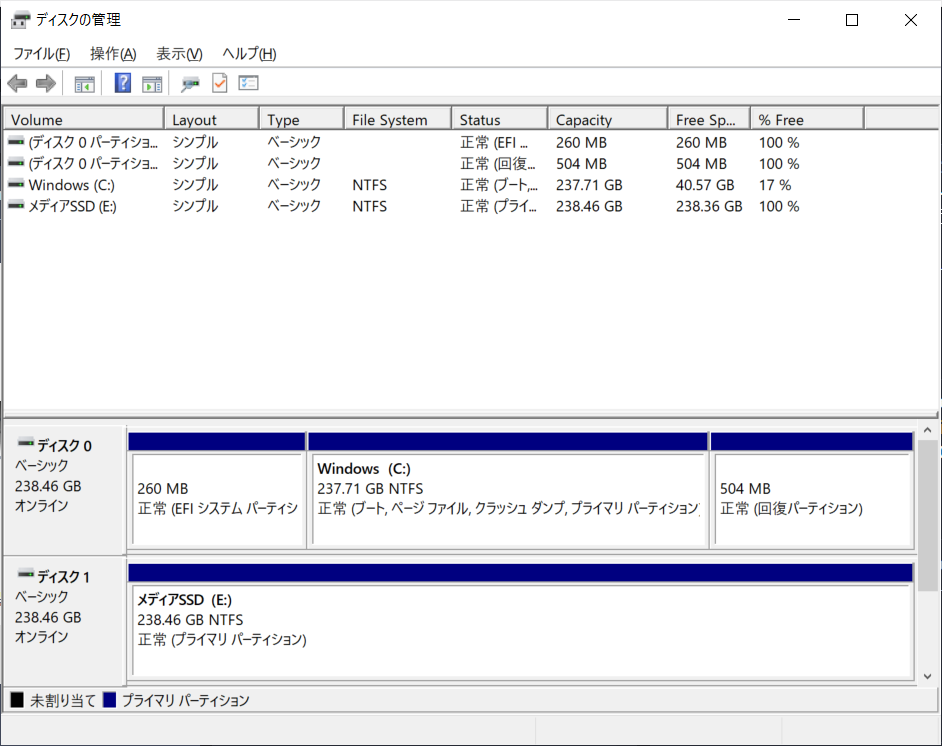
Task: Click the blue プライマリ パーティション legend swatch
Action: click(x=110, y=700)
